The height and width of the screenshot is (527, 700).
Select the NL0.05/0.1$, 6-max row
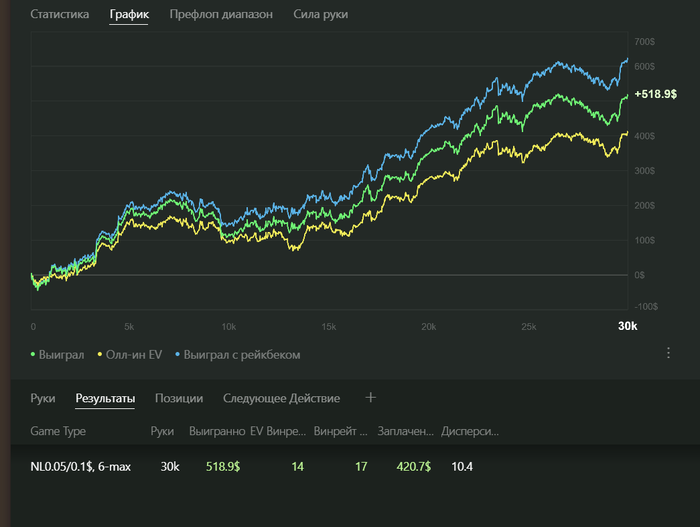355,466
